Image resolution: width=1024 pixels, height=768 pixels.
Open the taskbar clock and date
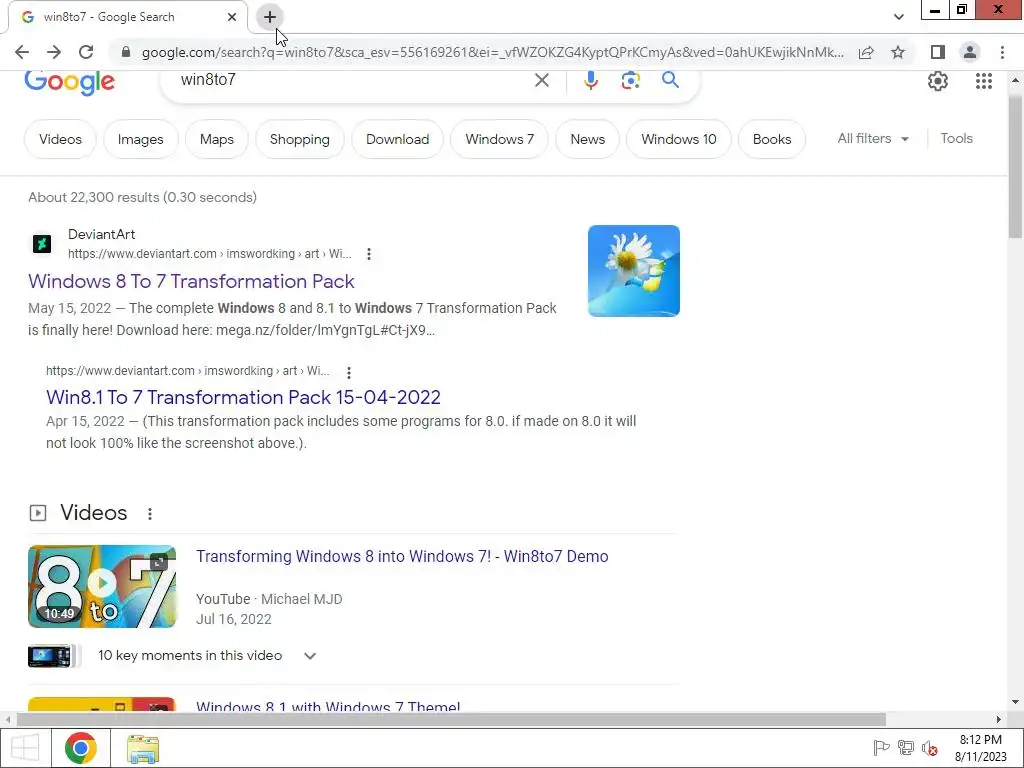pyautogui.click(x=980, y=748)
